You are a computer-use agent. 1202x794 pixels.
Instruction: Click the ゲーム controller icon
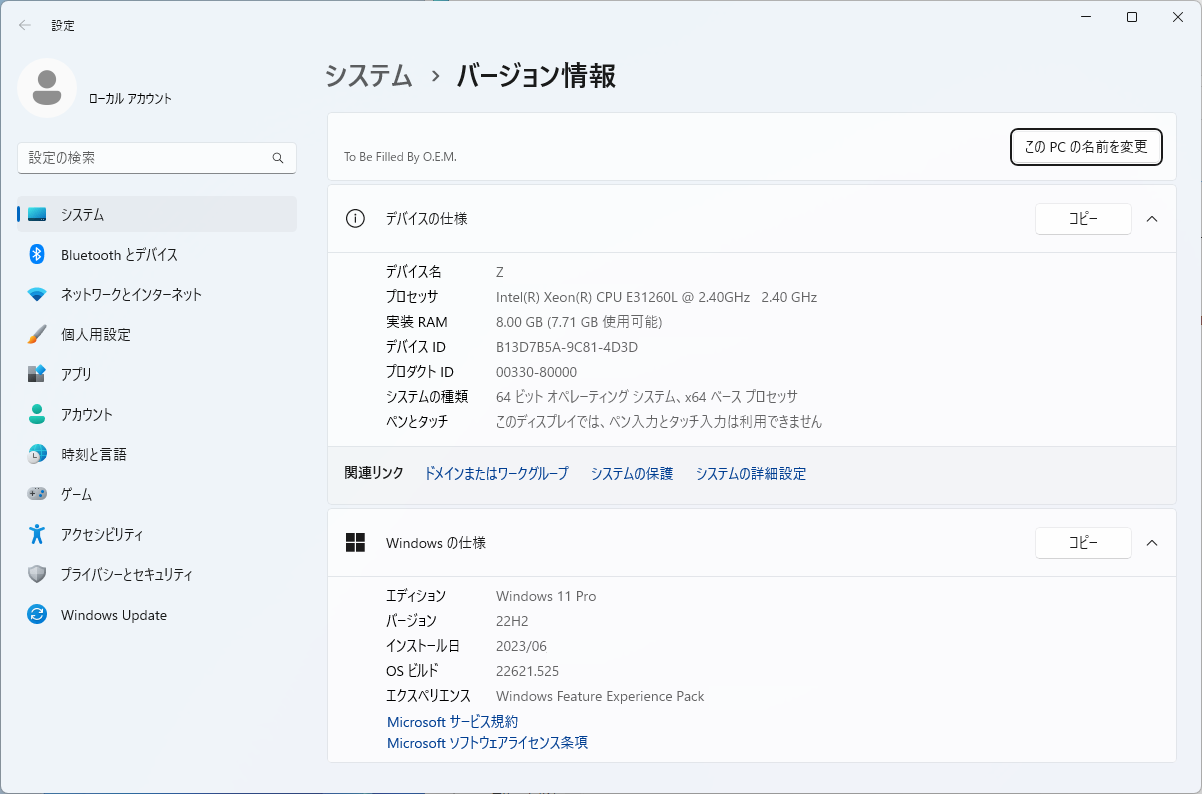tap(37, 494)
